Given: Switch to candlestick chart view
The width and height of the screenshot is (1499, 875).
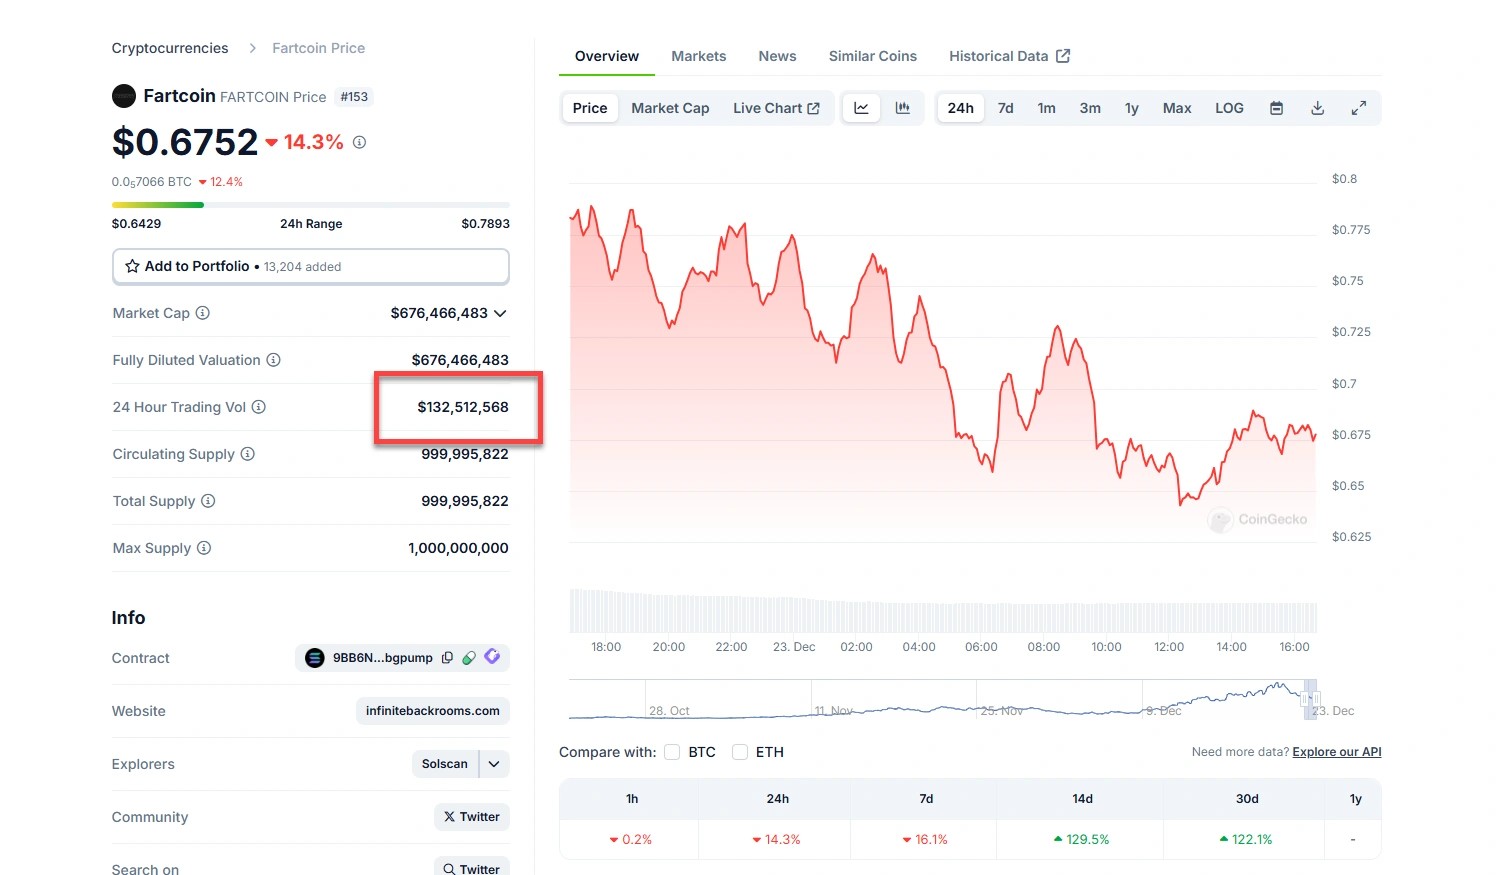Looking at the screenshot, I should pyautogui.click(x=902, y=108).
